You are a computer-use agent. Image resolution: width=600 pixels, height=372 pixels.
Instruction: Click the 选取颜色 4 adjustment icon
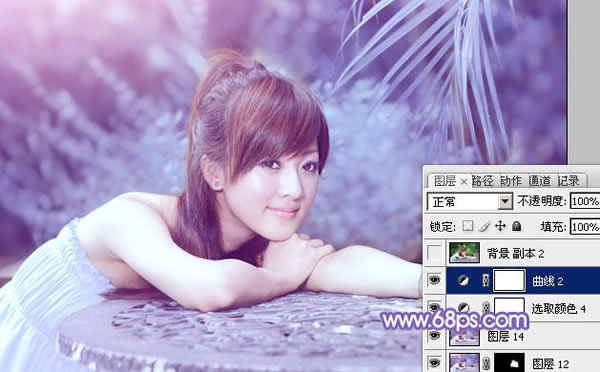click(463, 307)
